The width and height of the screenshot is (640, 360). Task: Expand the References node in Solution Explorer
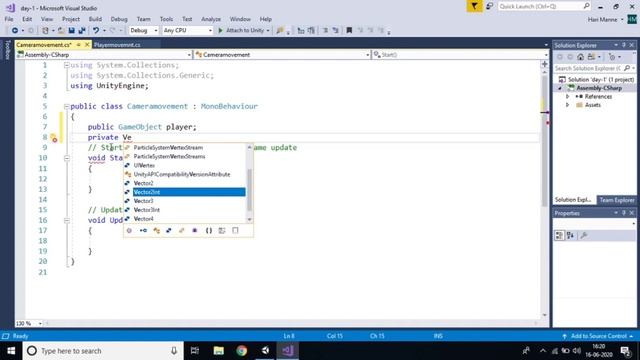click(567, 97)
